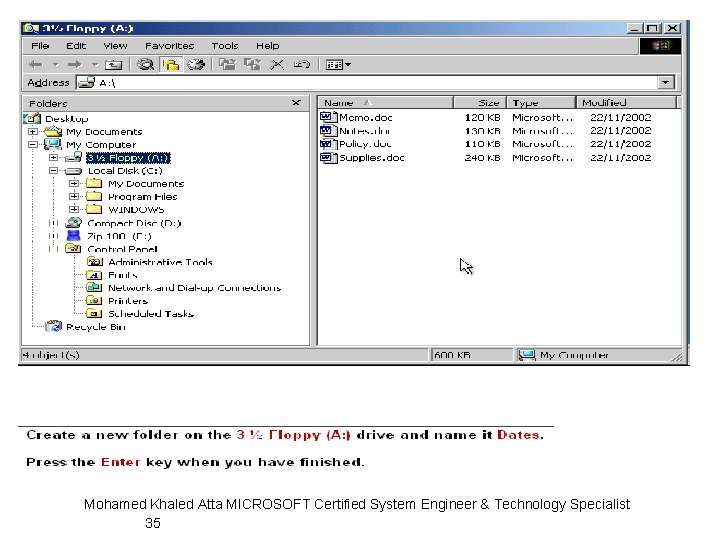Select 3½ Floppy (A:) drive icon
The image size is (720, 540).
tap(73, 158)
